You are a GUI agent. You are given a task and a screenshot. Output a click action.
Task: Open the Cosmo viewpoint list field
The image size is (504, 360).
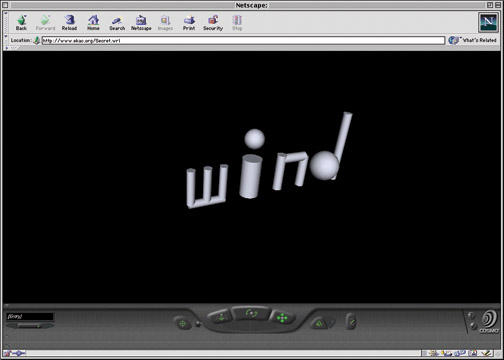(x=30, y=316)
